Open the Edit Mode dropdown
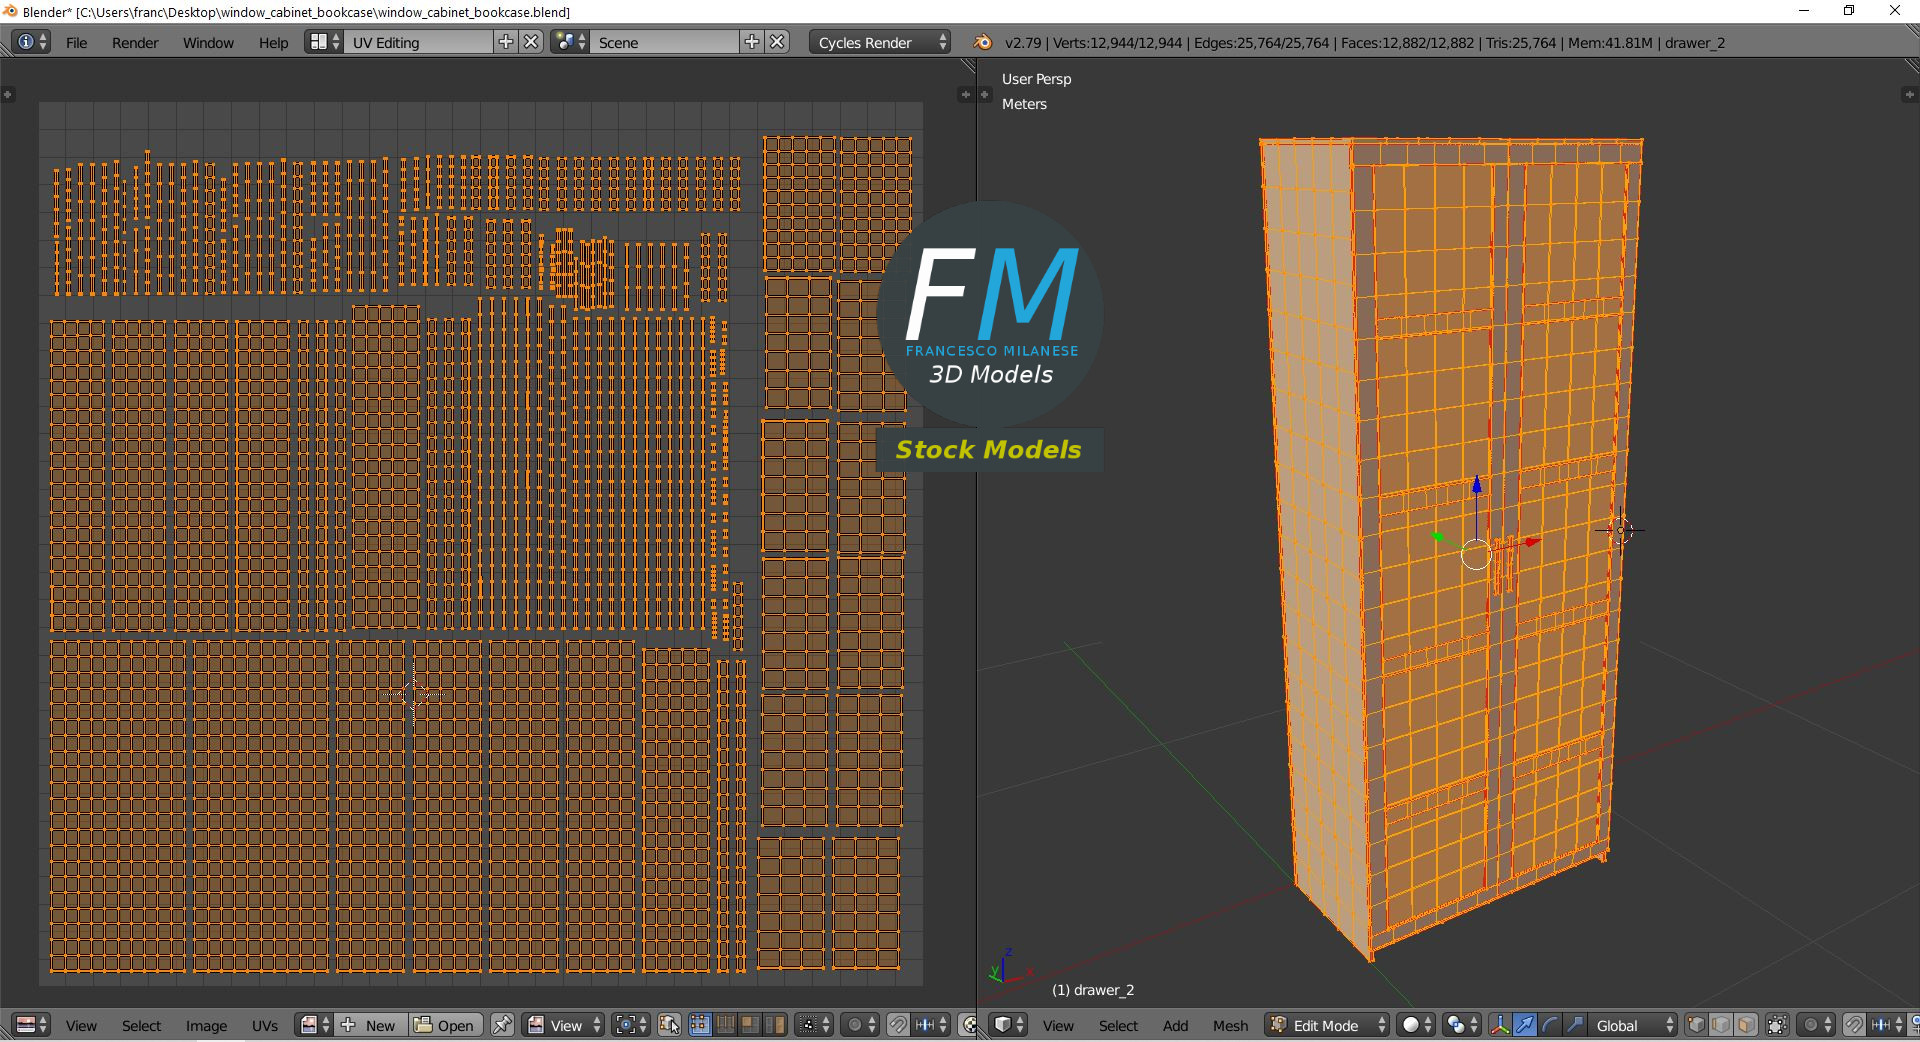1920x1042 pixels. [1327, 1025]
